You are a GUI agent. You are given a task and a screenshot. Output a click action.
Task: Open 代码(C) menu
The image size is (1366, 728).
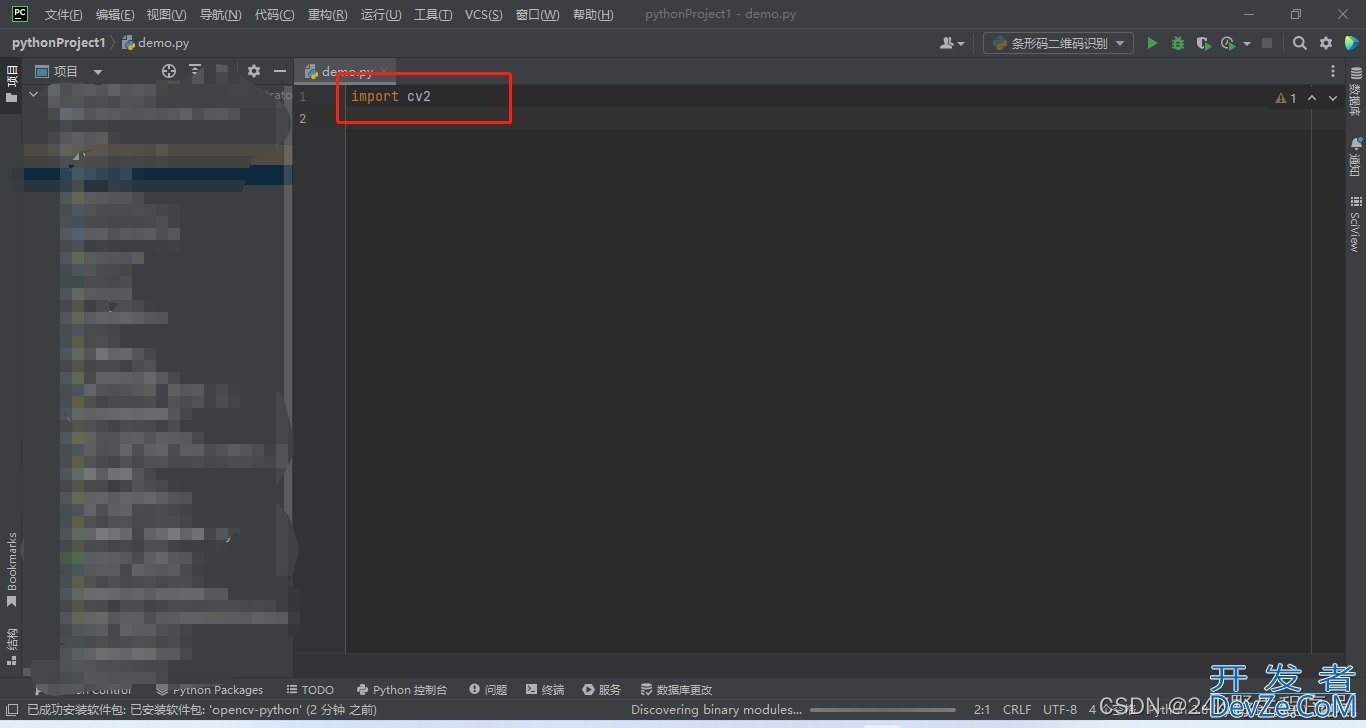(275, 15)
